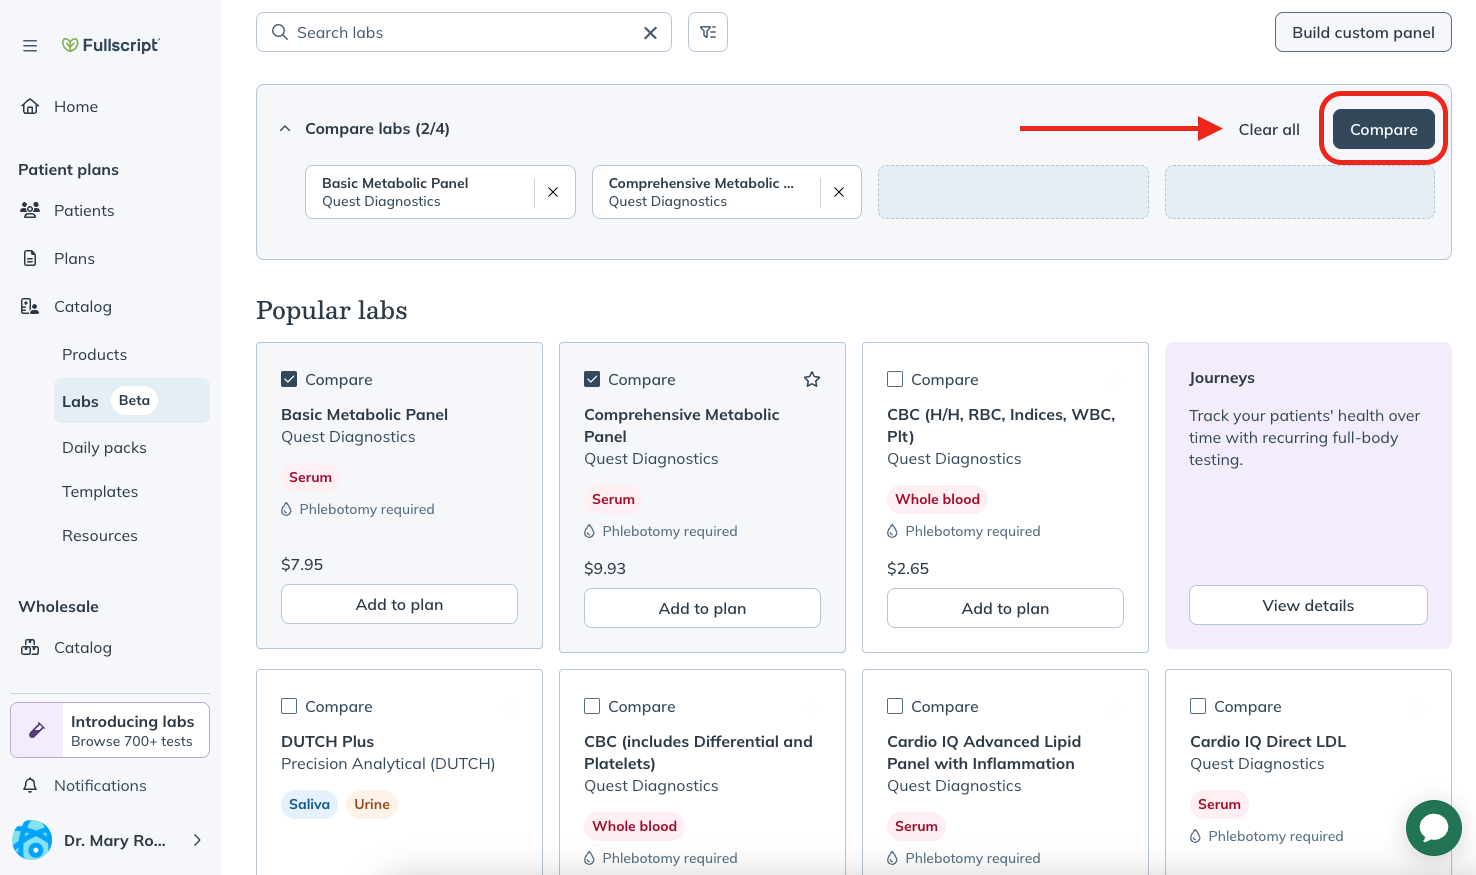Switch to the Templates section
The image size is (1476, 875).
(x=100, y=491)
